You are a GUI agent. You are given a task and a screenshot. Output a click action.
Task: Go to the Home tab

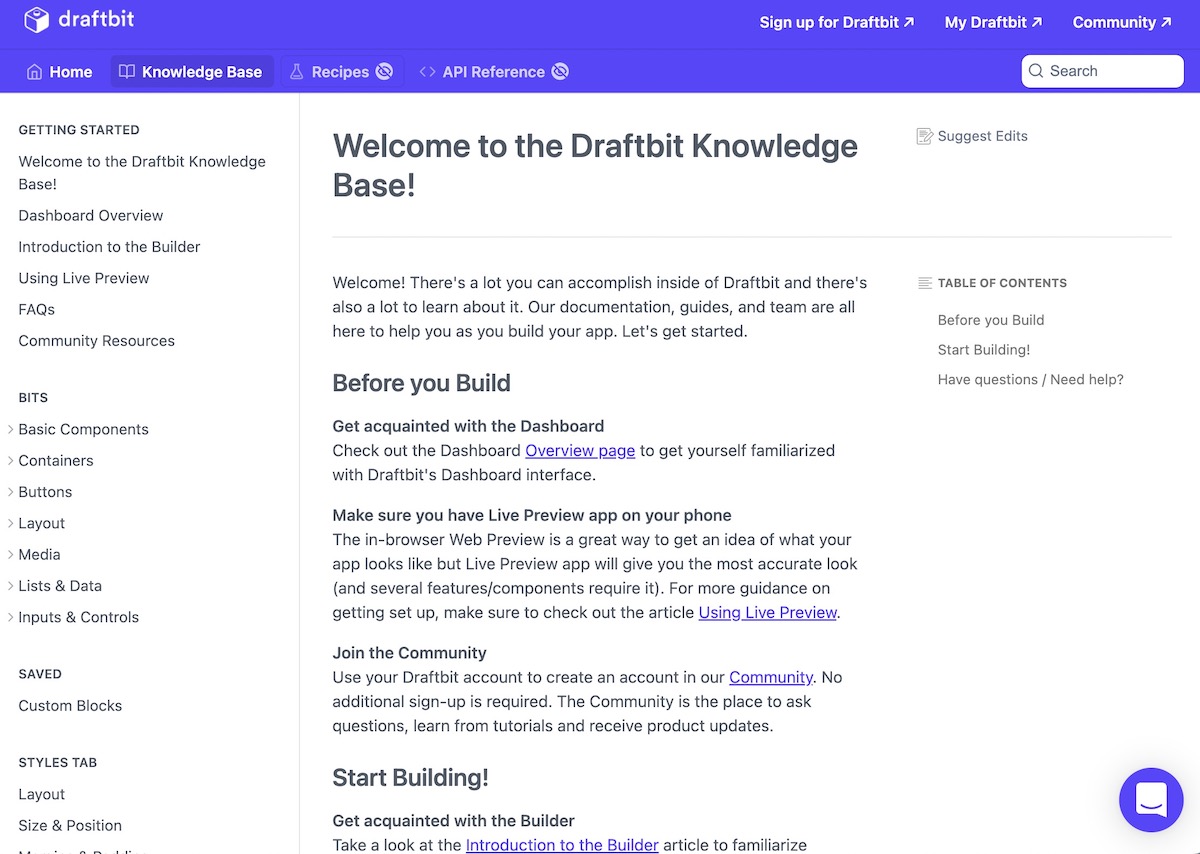click(x=59, y=72)
